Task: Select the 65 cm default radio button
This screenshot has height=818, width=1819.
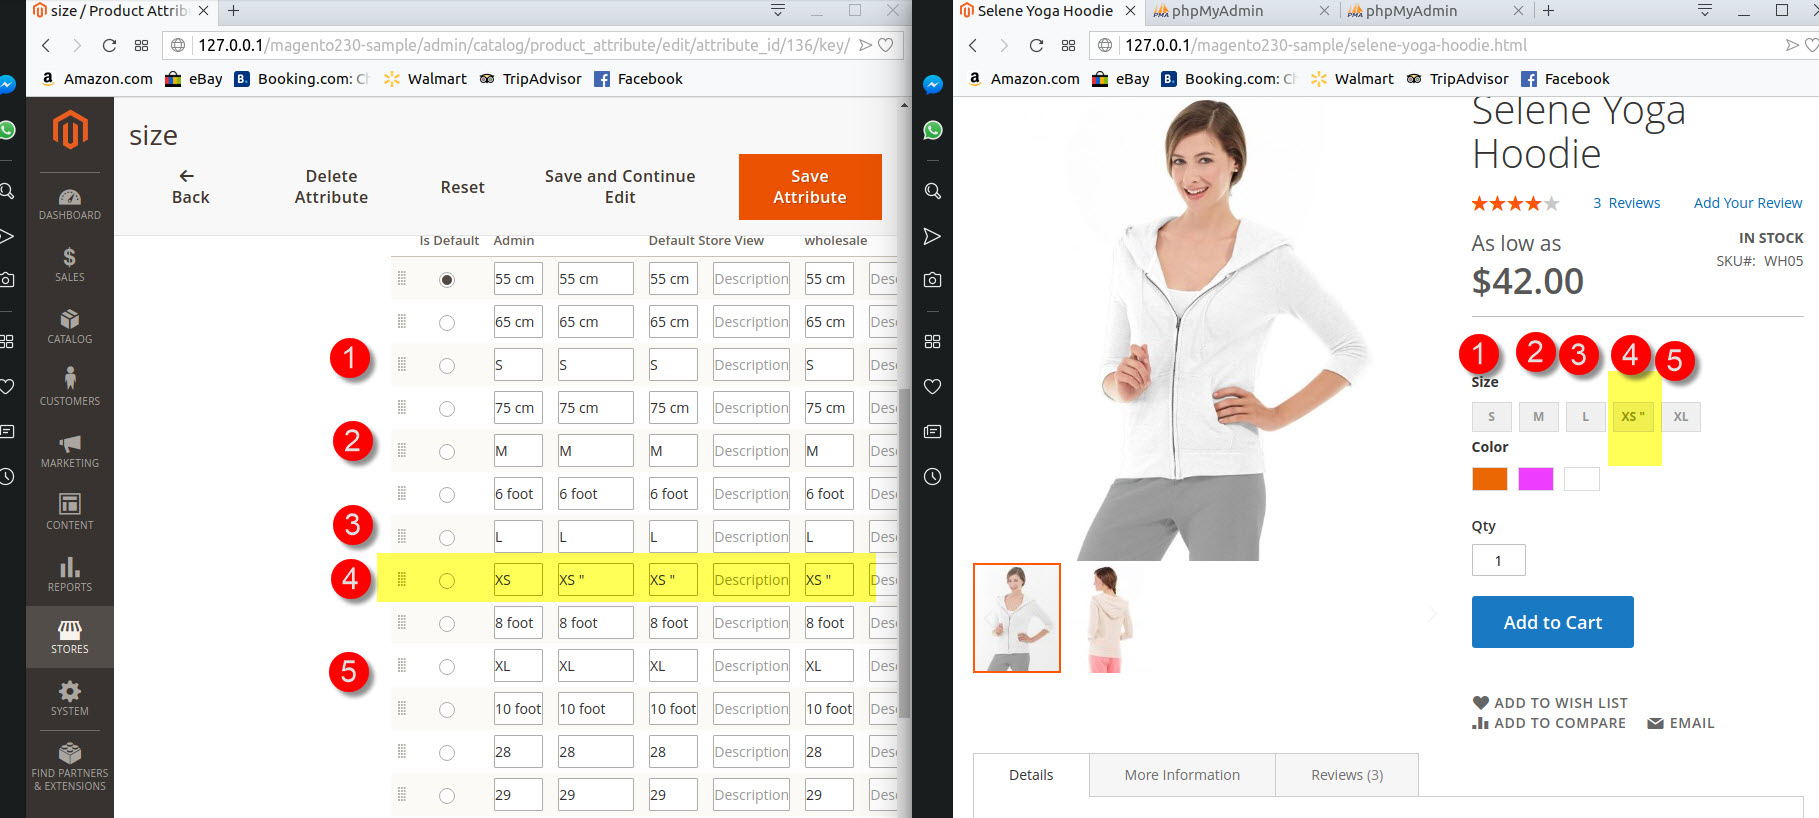Action: (447, 323)
